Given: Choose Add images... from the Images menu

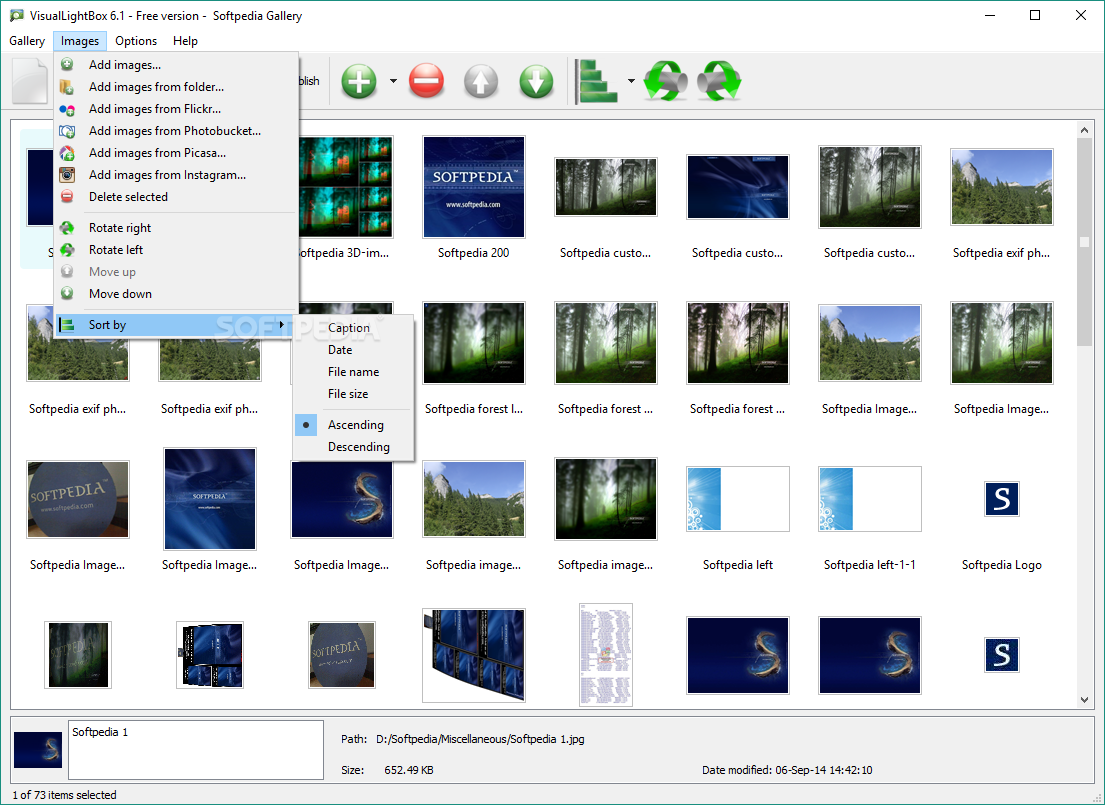Looking at the screenshot, I should point(176,65).
